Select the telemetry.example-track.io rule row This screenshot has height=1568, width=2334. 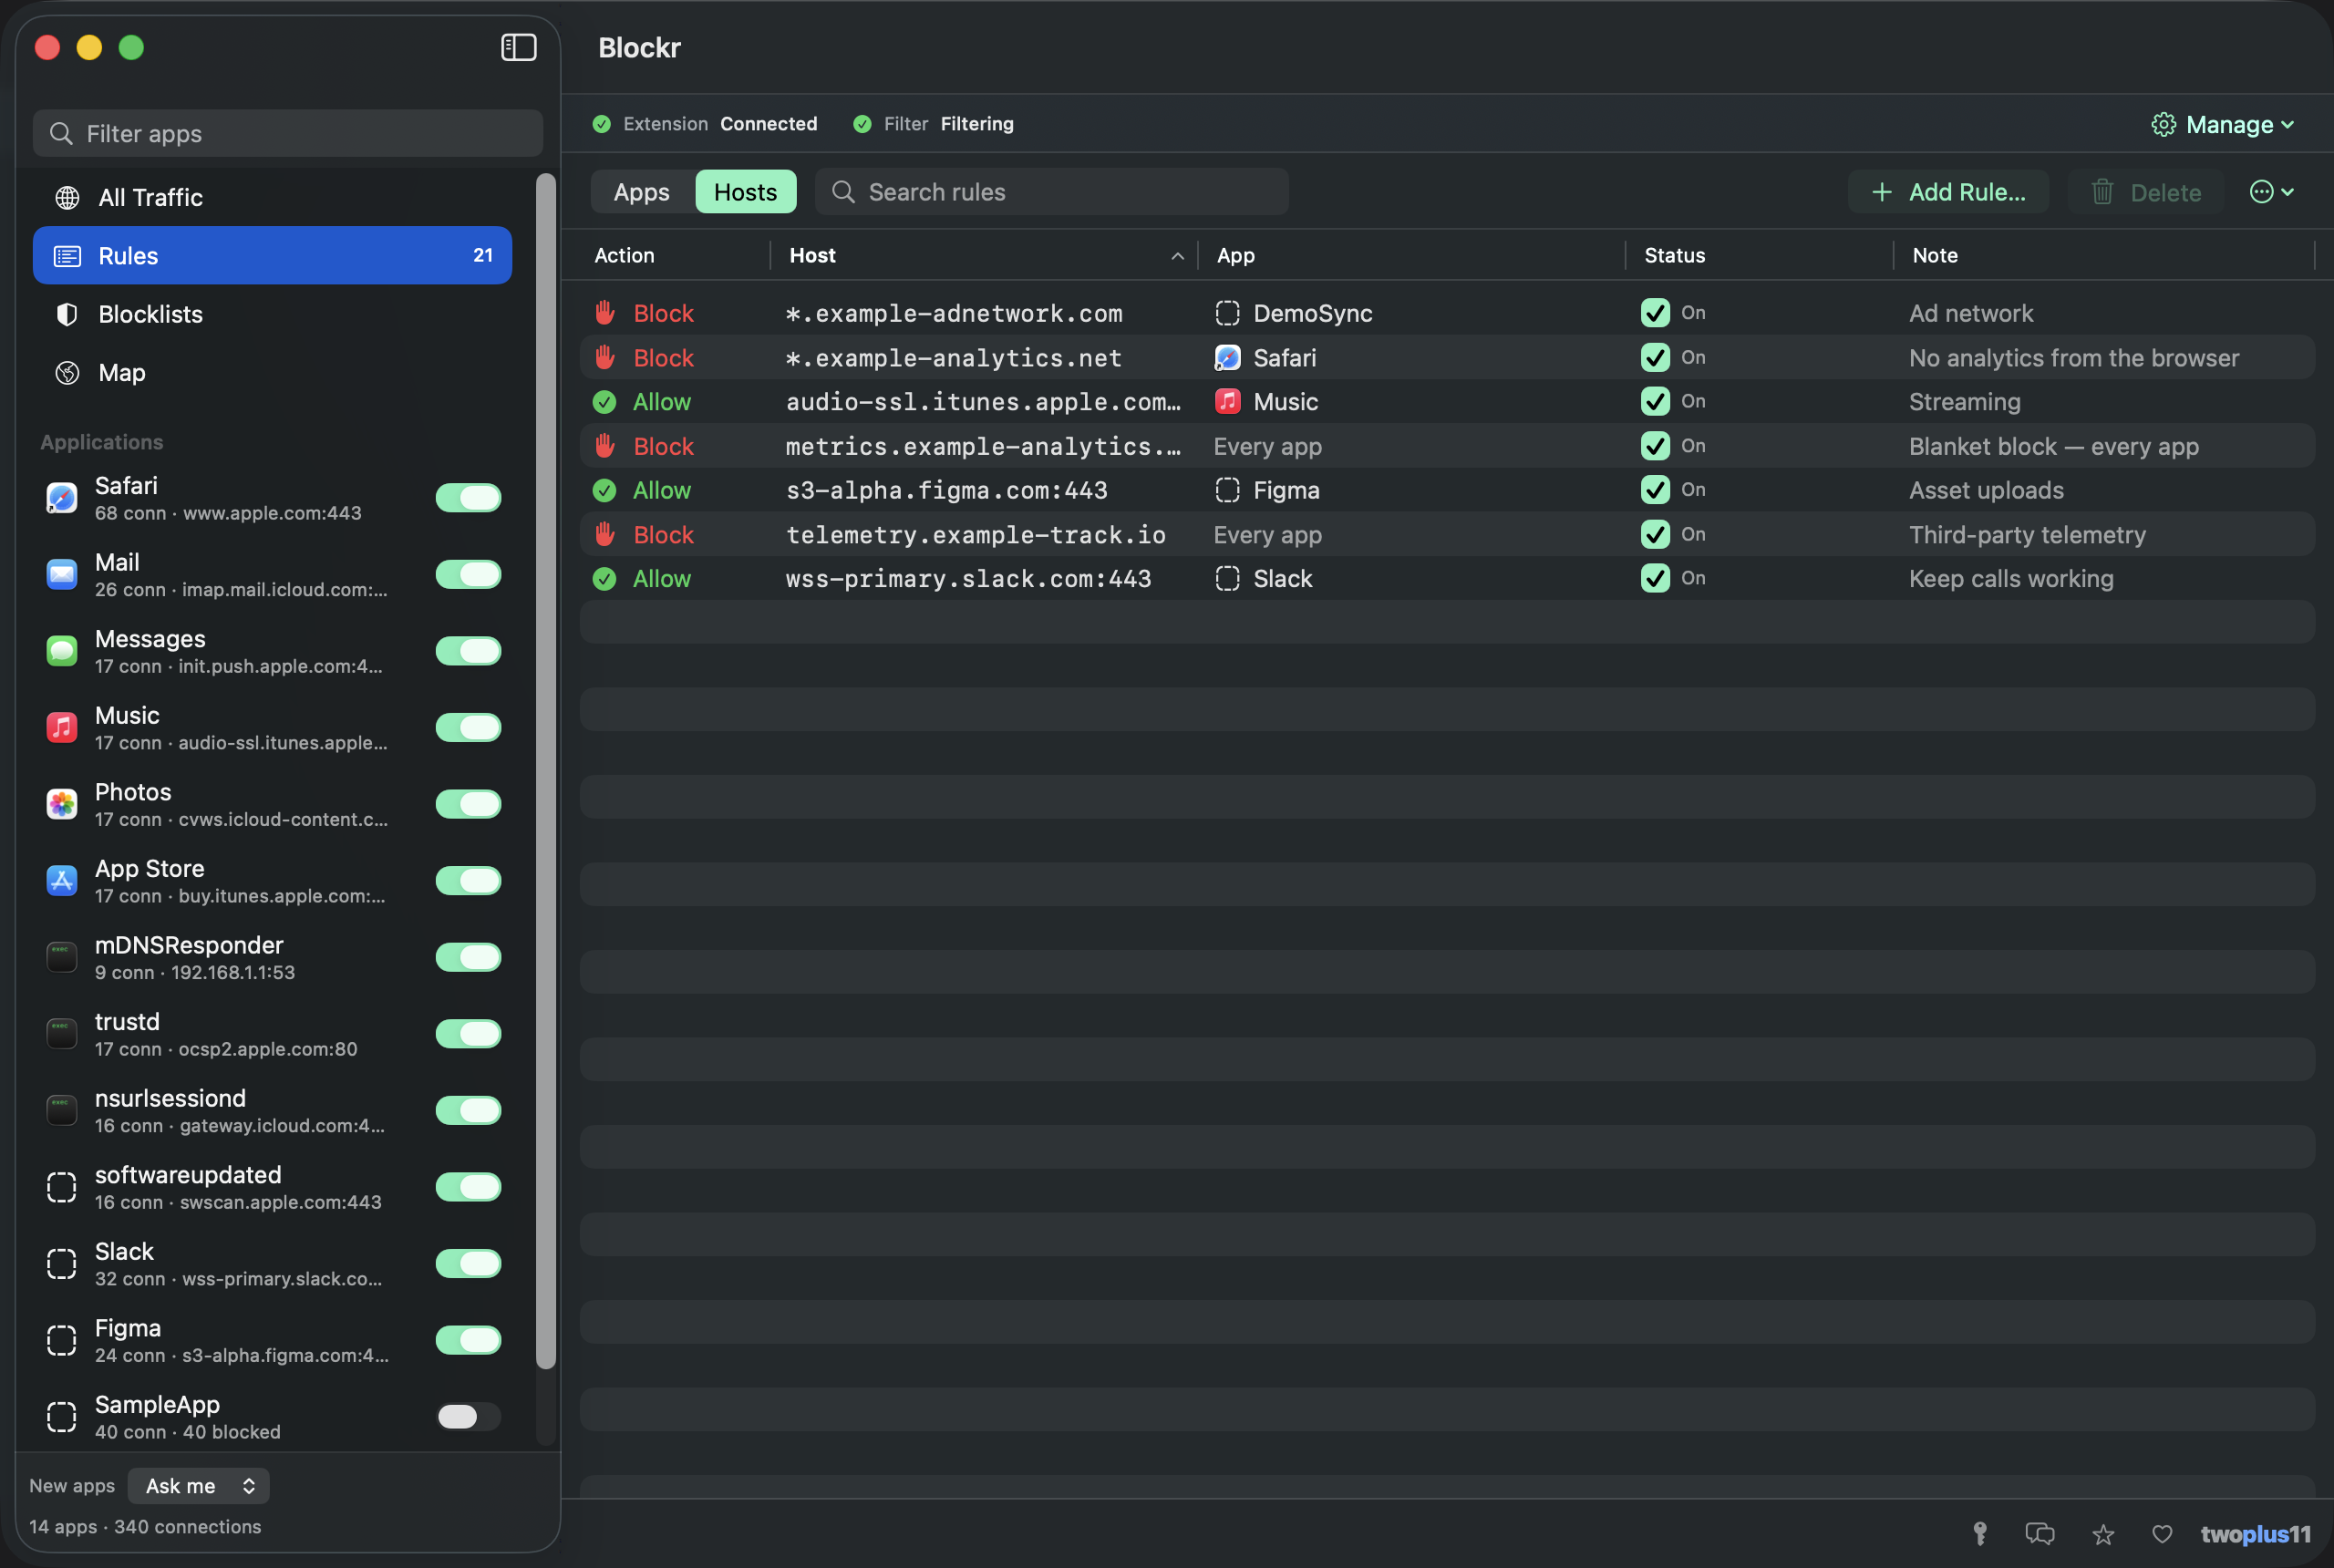click(1447, 534)
